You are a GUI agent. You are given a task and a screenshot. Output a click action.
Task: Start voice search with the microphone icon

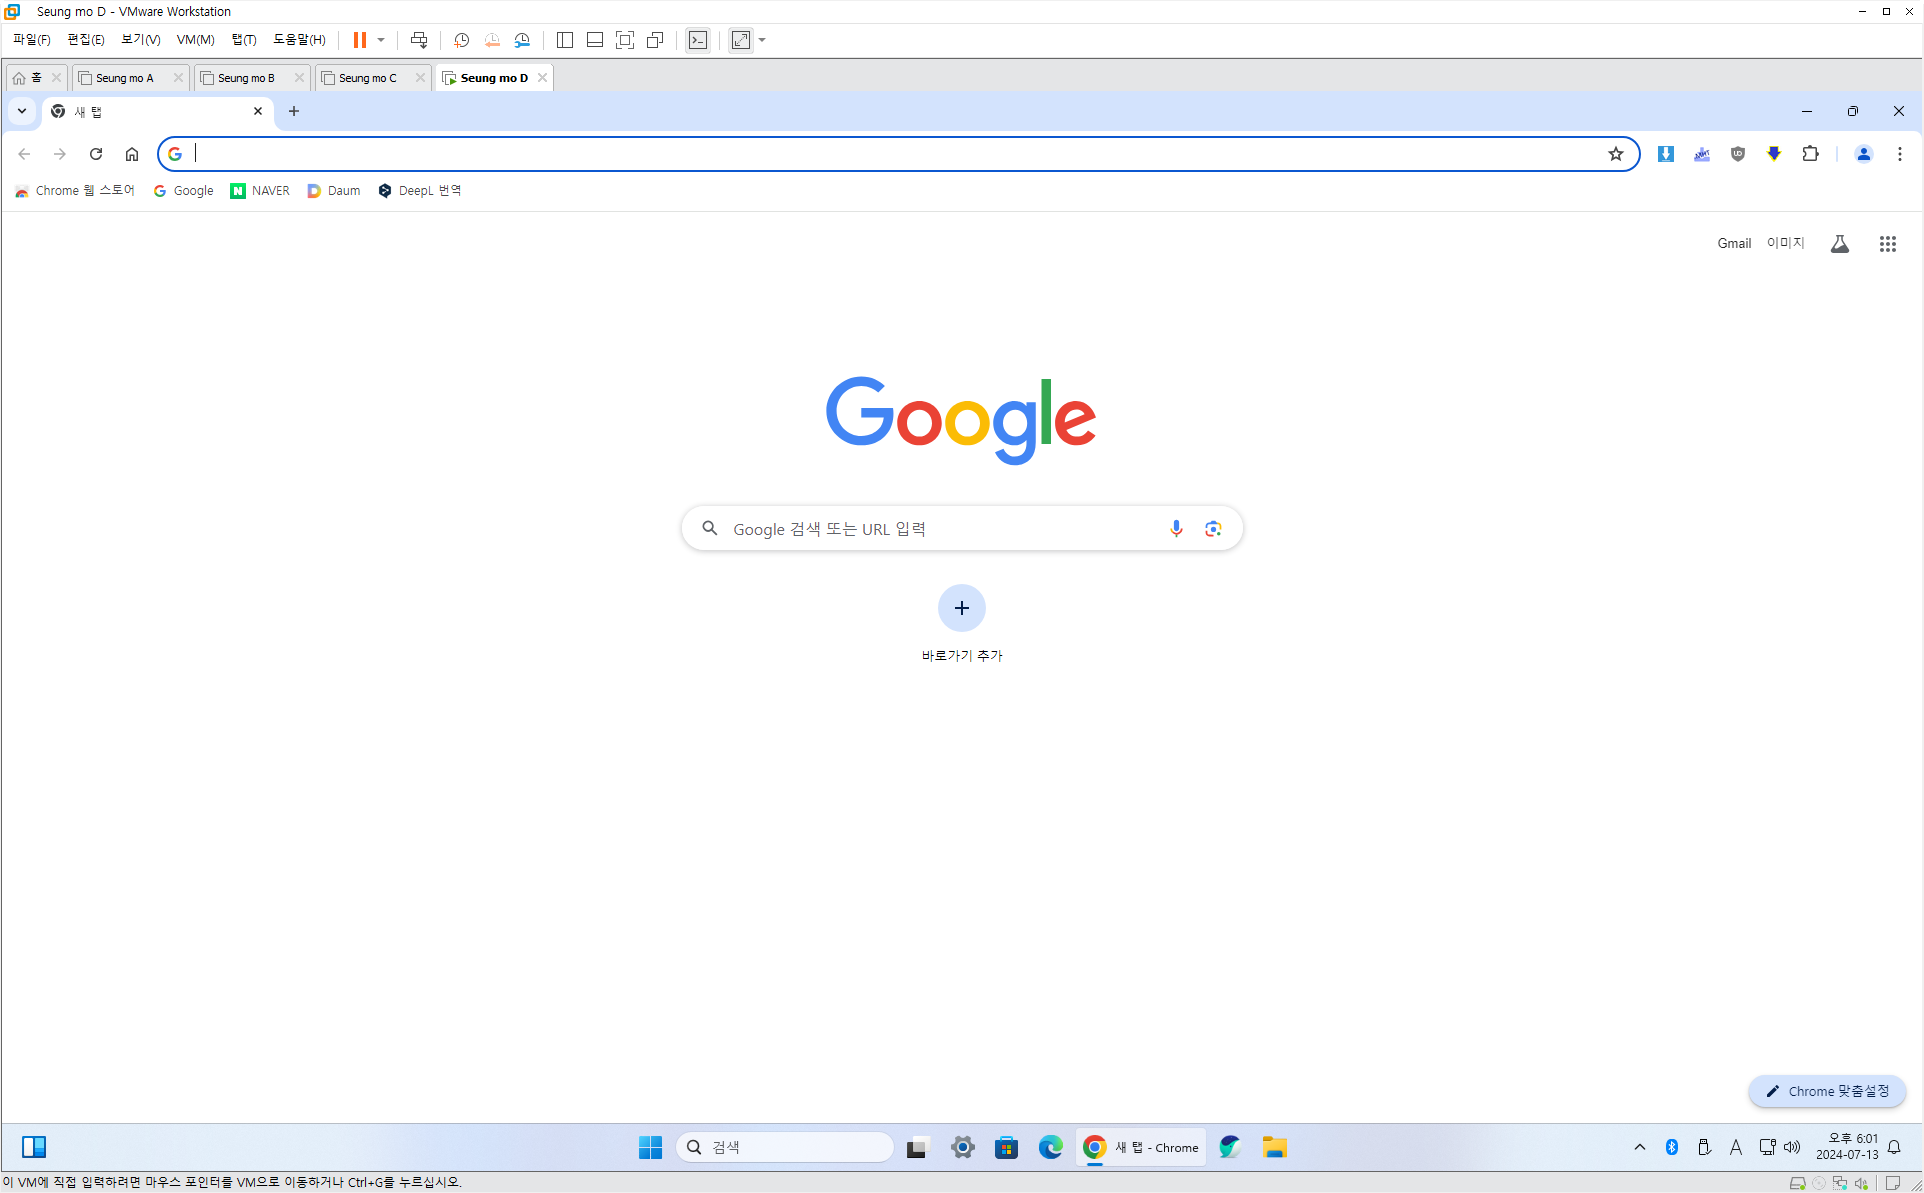pos(1176,528)
